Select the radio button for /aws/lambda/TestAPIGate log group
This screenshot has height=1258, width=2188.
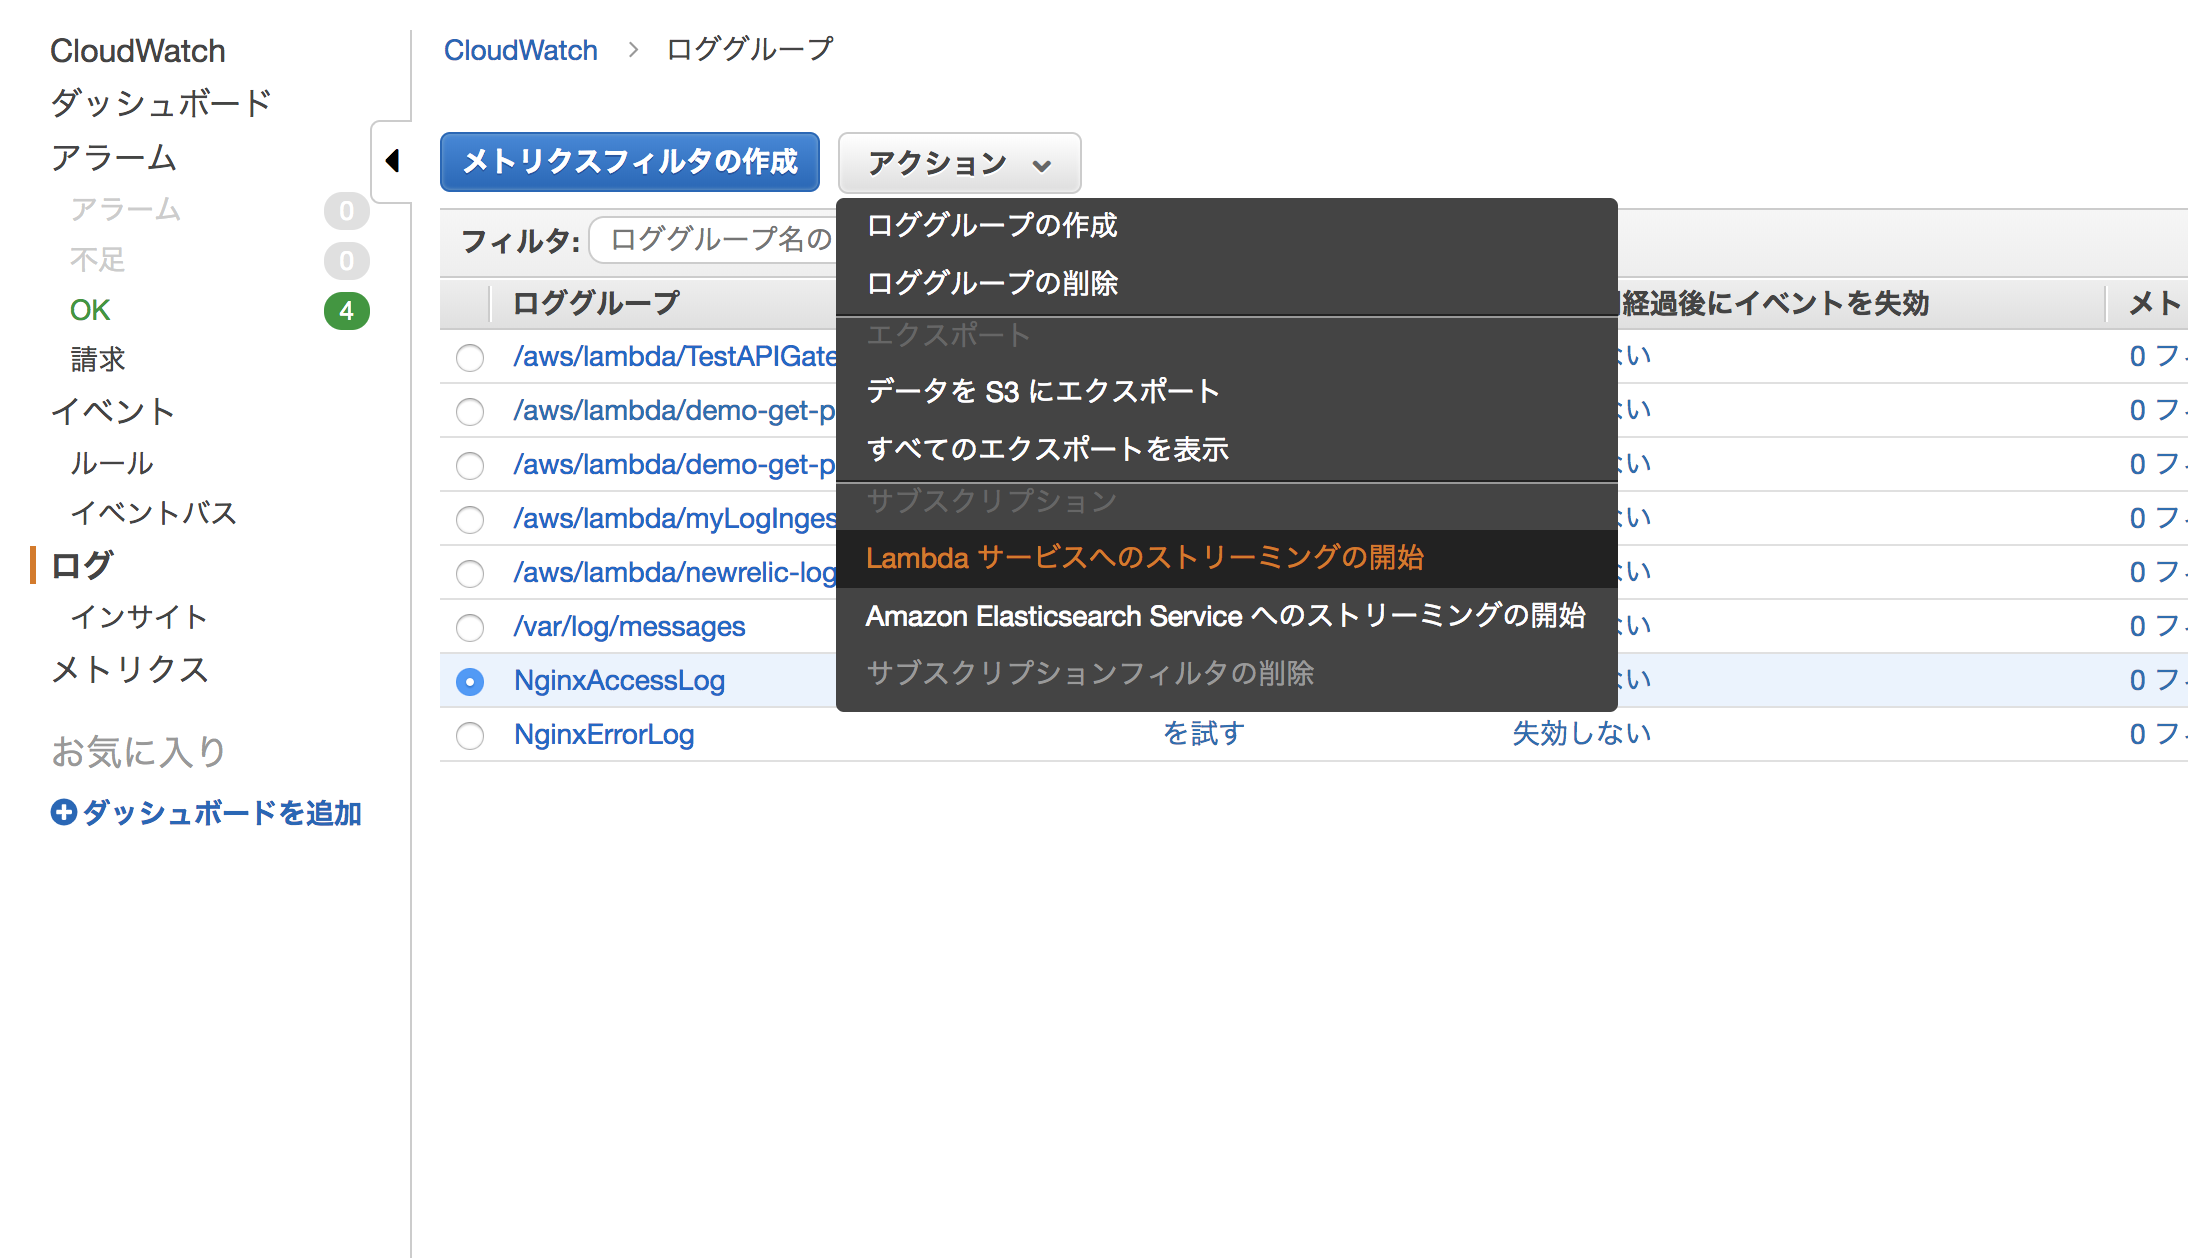[x=470, y=357]
